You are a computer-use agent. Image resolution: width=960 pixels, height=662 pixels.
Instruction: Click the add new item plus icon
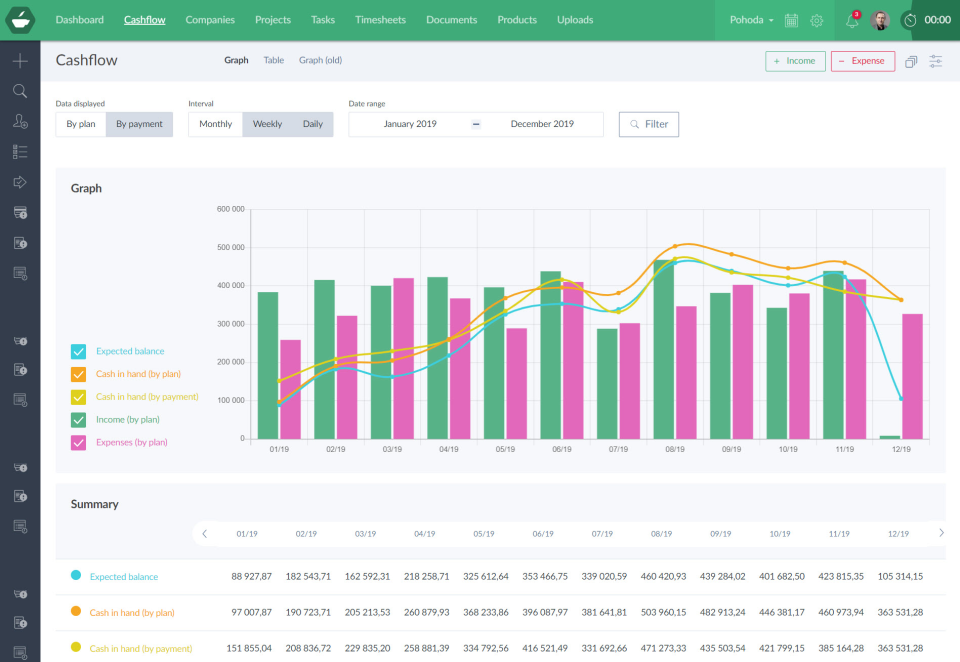[x=20, y=60]
